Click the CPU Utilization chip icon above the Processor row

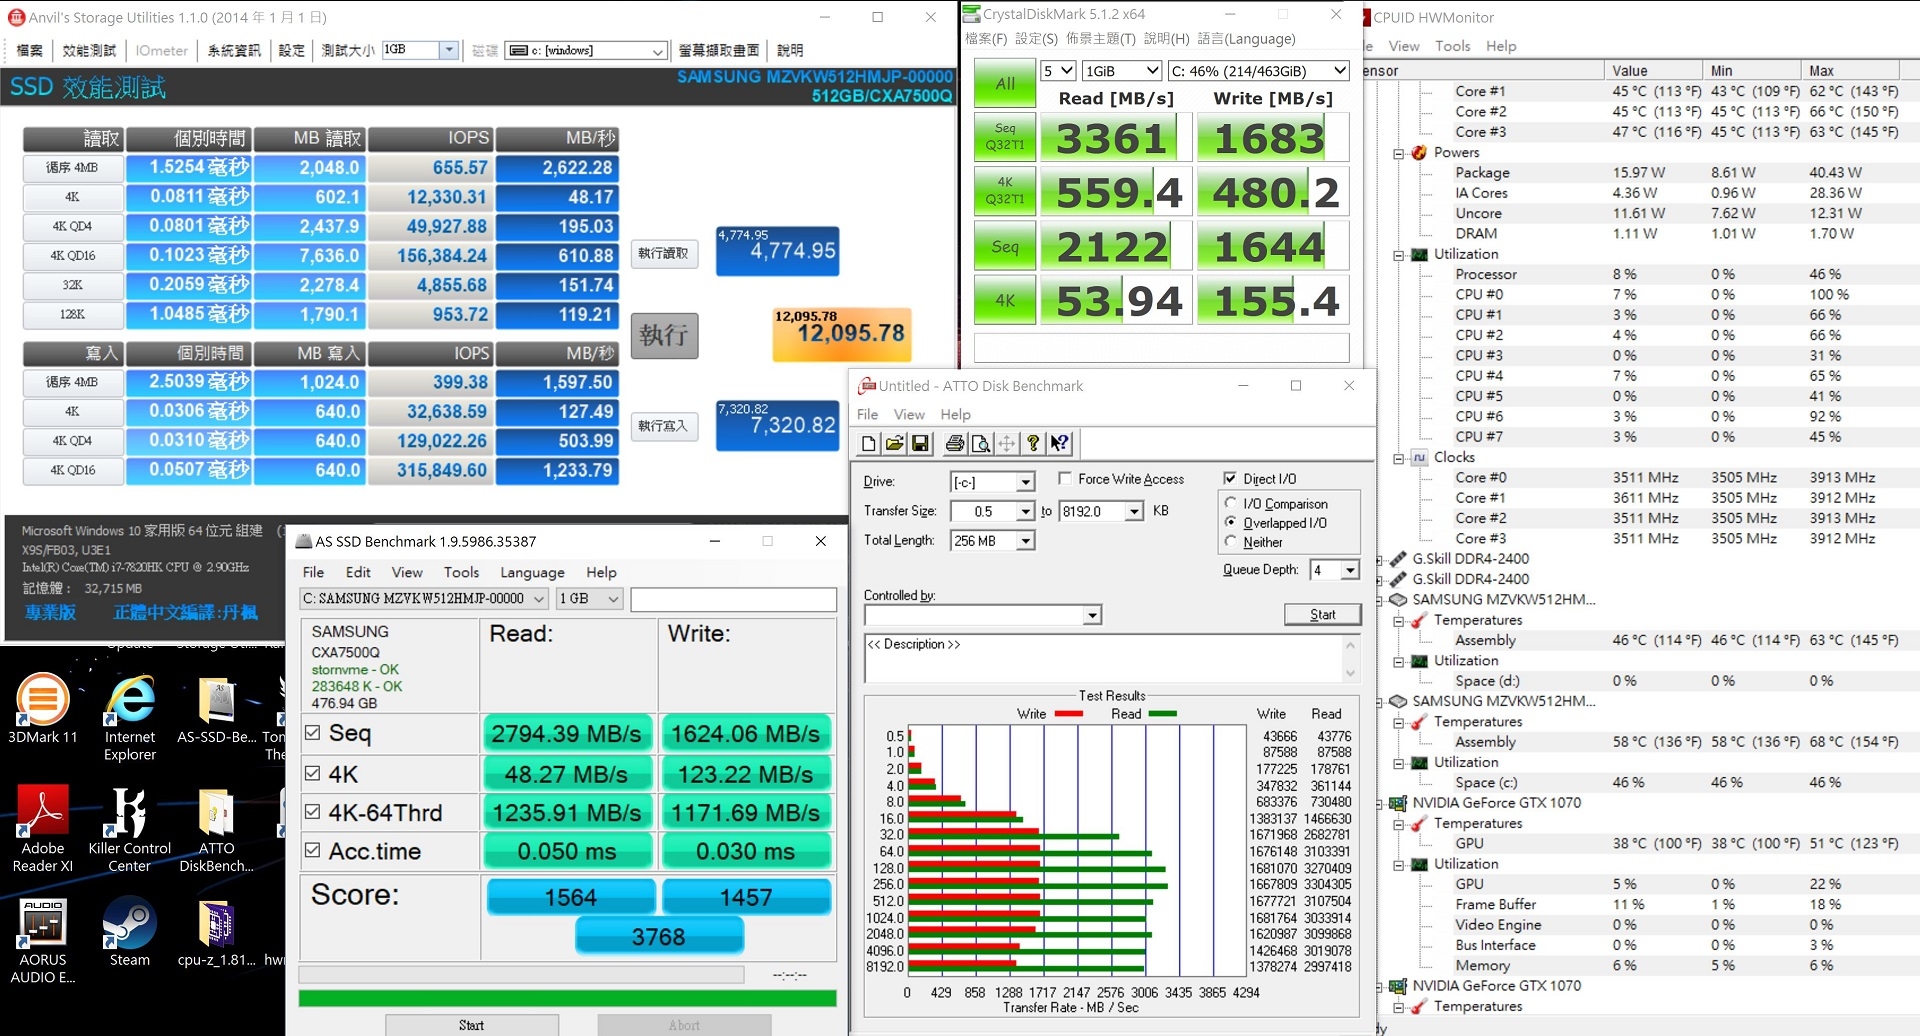click(x=1419, y=255)
